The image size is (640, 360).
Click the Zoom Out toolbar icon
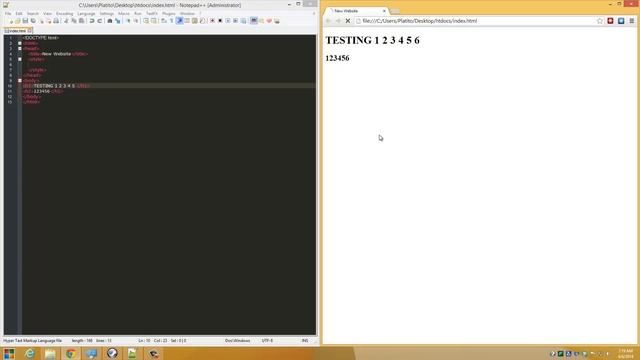136,21
